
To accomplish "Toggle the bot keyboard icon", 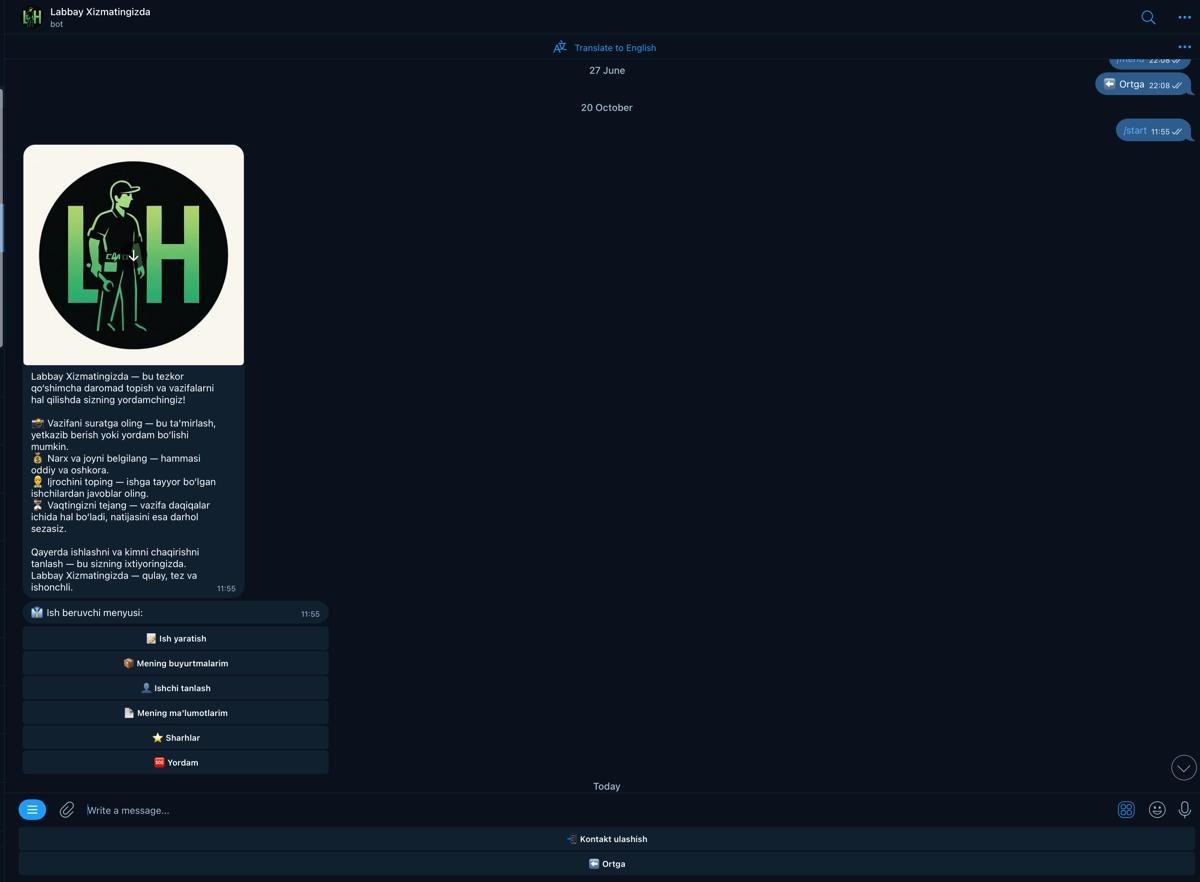I will (x=1126, y=810).
